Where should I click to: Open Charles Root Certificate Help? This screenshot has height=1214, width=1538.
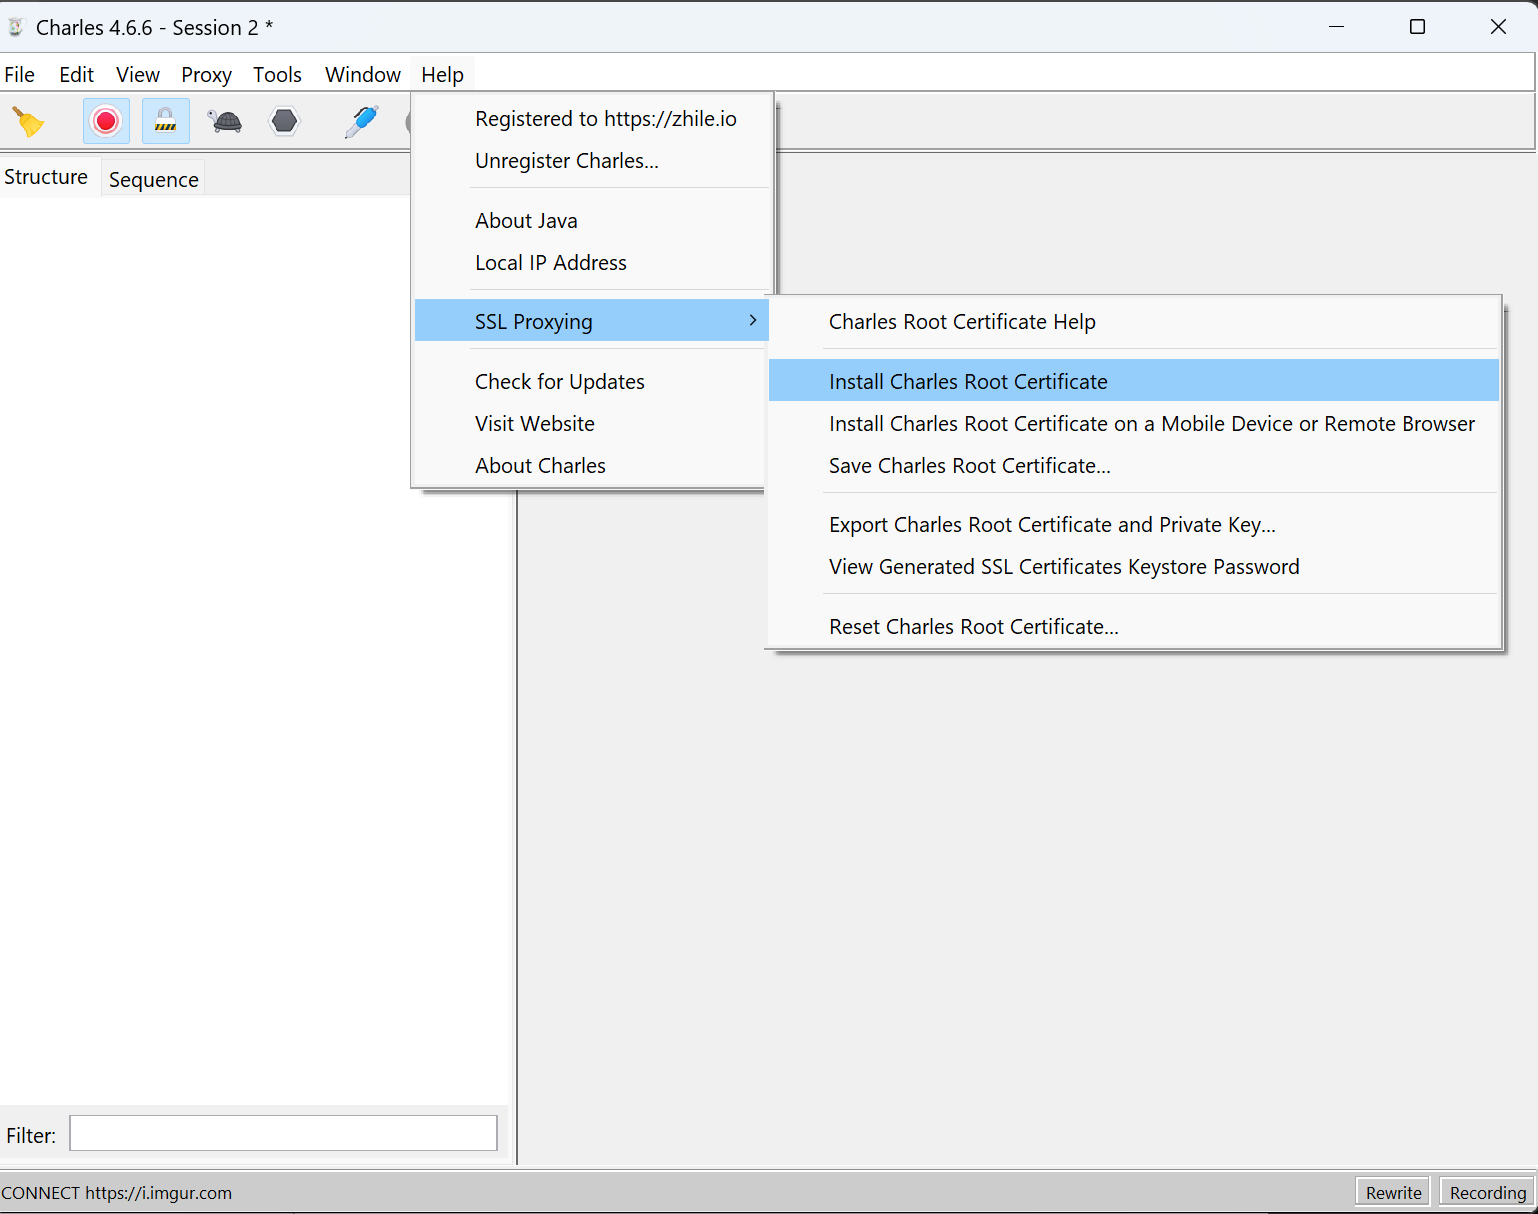(962, 321)
